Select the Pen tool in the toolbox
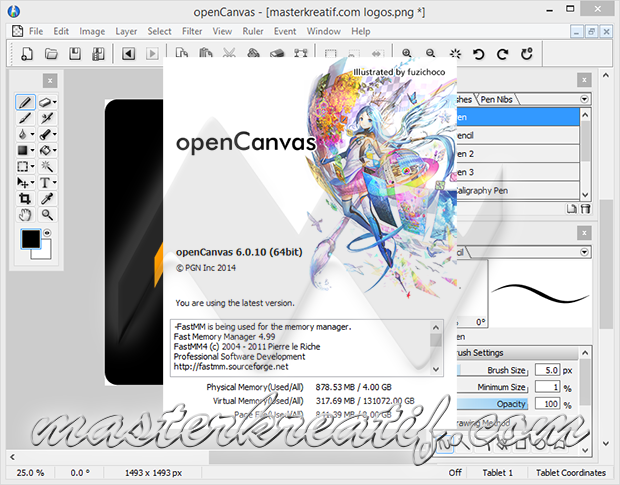Screen dimensions: 620x485 click(x=25, y=102)
